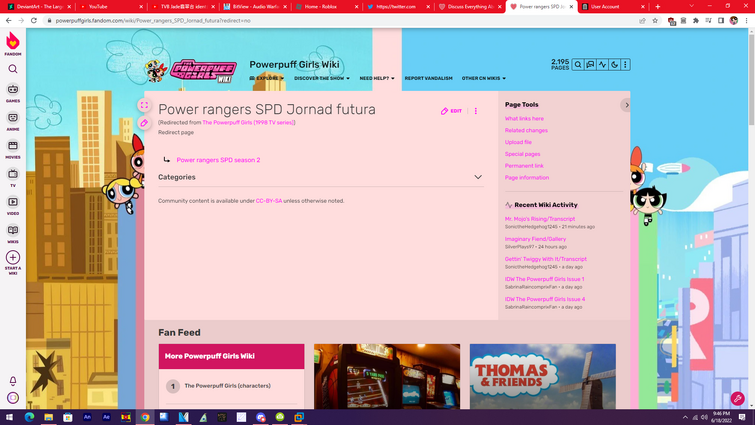
Task: Open The Powerpuff Girls (characters) feed item
Action: pos(227,386)
